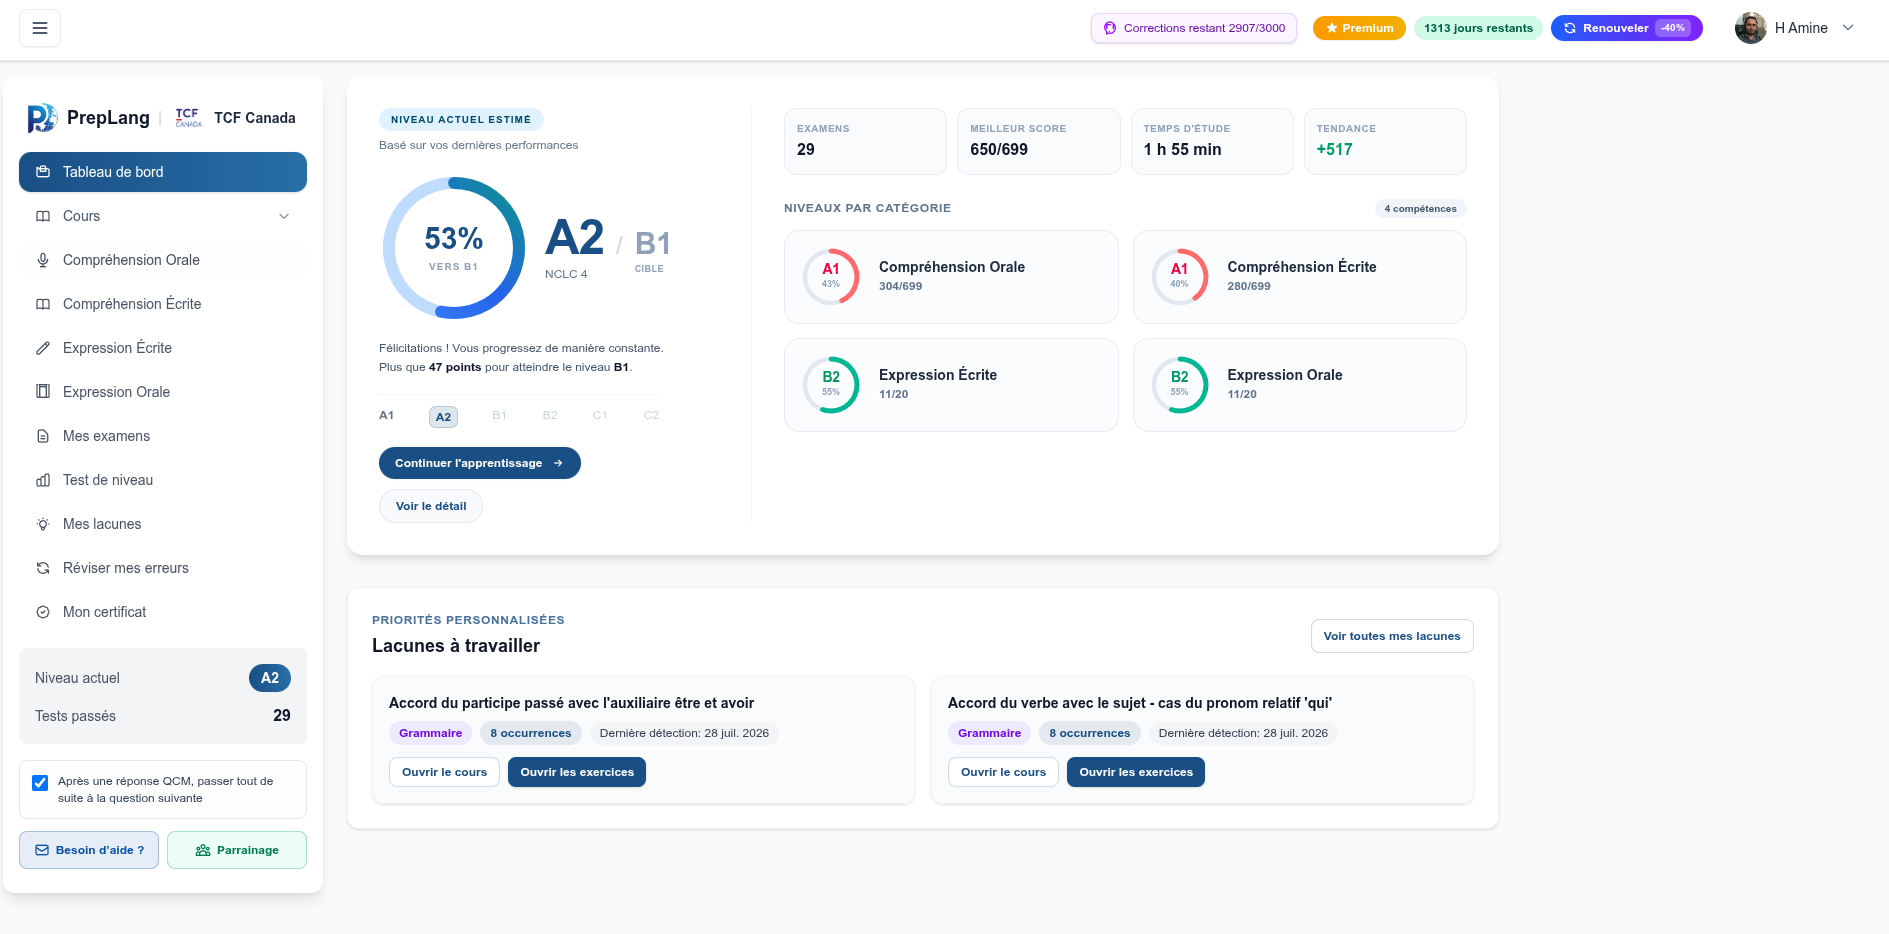
Task: Open Test de niveau page
Action: (x=163, y=480)
